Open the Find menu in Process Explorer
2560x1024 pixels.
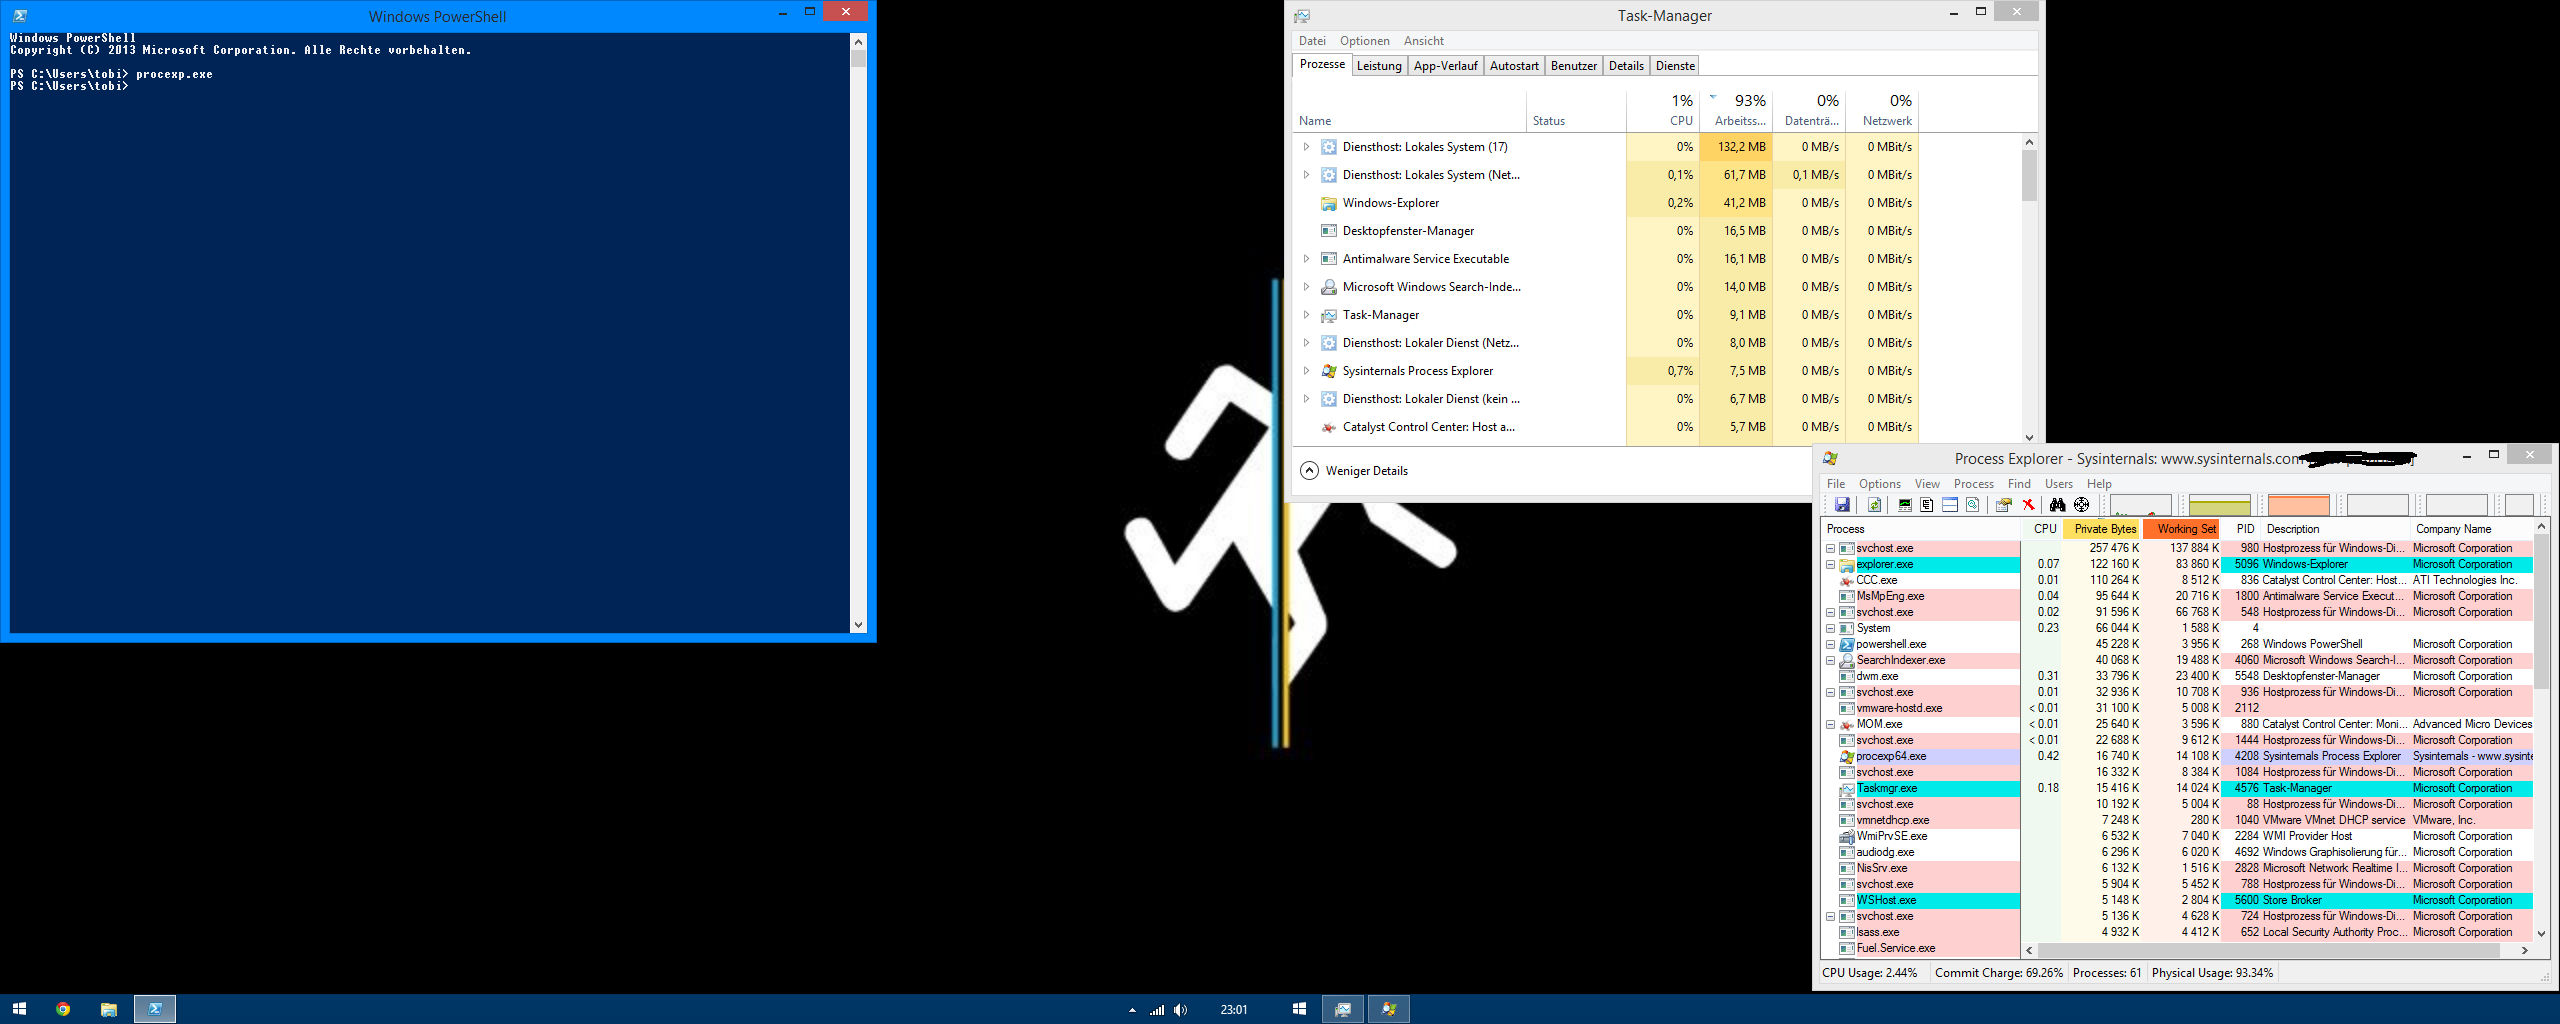pyautogui.click(x=2019, y=484)
